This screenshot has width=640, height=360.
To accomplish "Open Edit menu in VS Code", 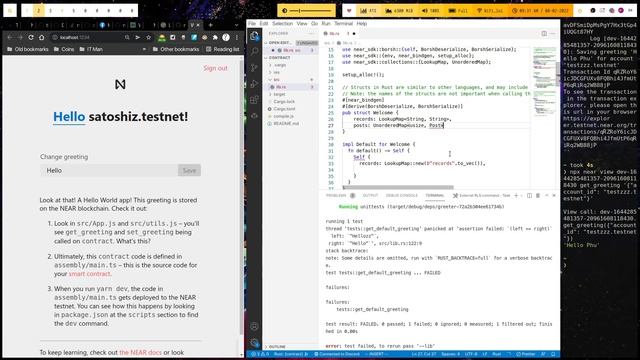I will [264, 24].
